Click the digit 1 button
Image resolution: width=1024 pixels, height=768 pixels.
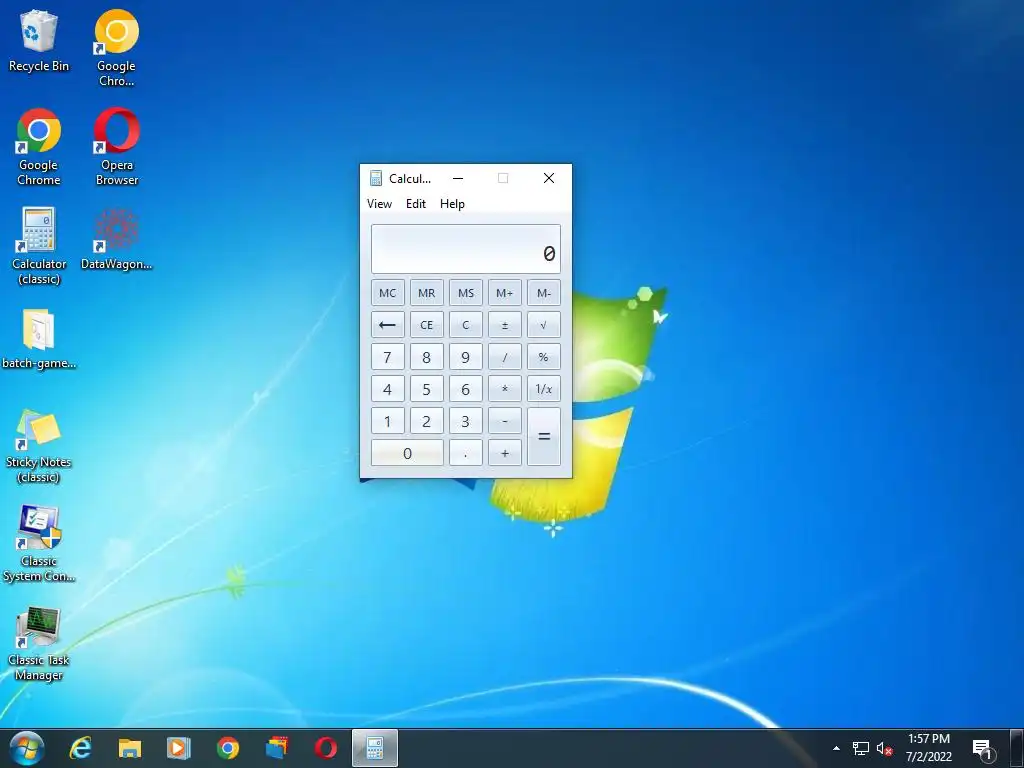387,421
